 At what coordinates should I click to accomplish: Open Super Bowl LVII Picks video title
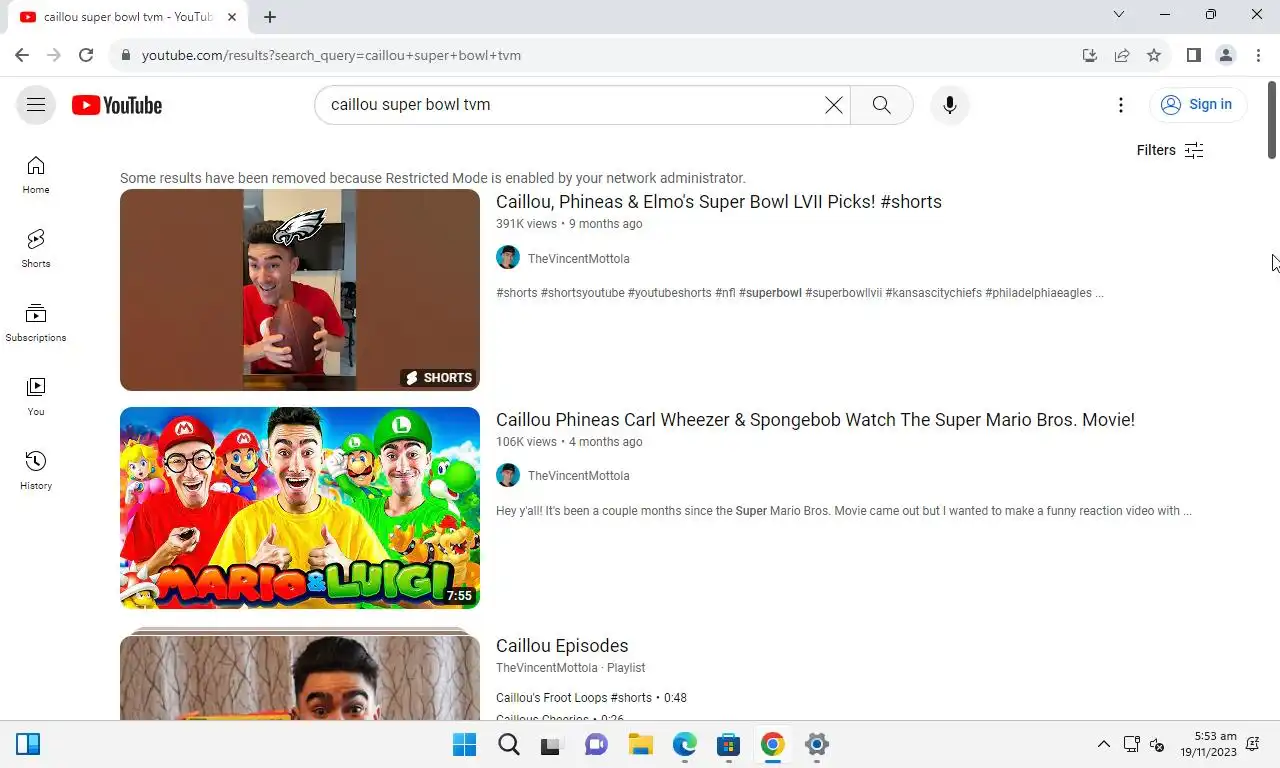[x=719, y=202]
